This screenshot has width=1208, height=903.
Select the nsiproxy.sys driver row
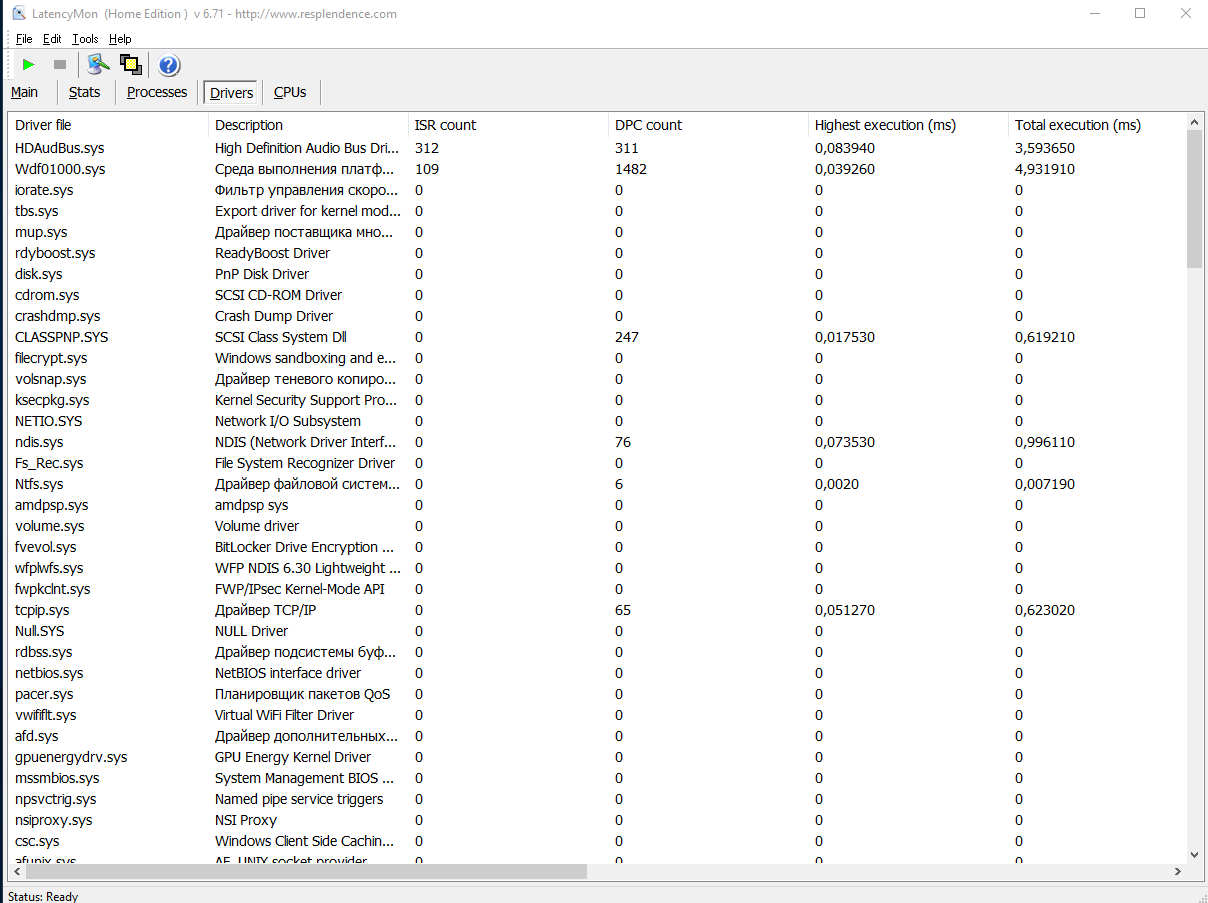click(597, 820)
